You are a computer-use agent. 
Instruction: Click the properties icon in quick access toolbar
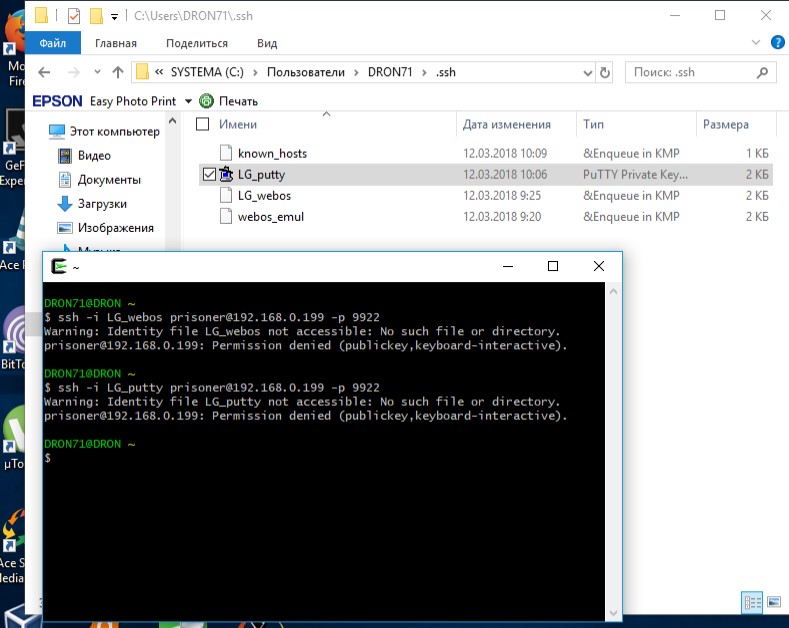[74, 16]
